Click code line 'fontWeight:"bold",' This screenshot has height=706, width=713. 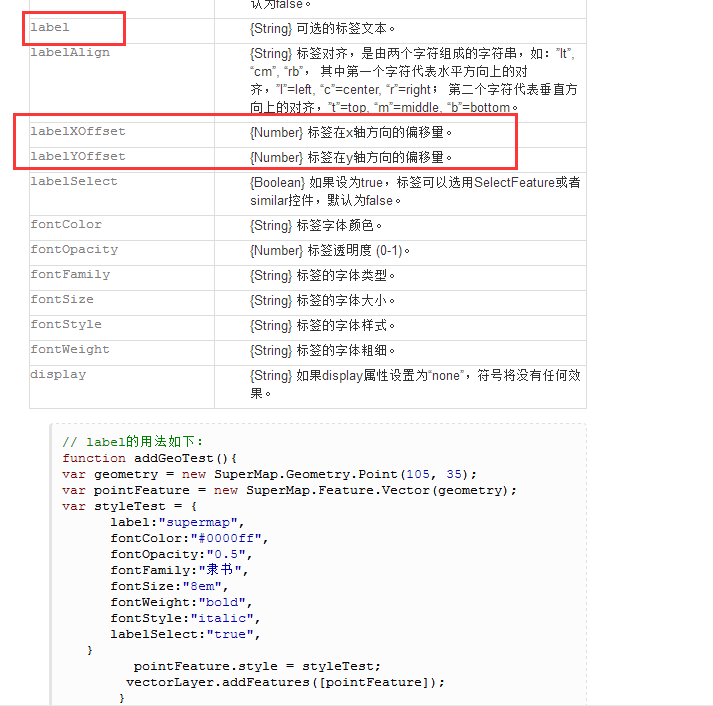tap(181, 602)
